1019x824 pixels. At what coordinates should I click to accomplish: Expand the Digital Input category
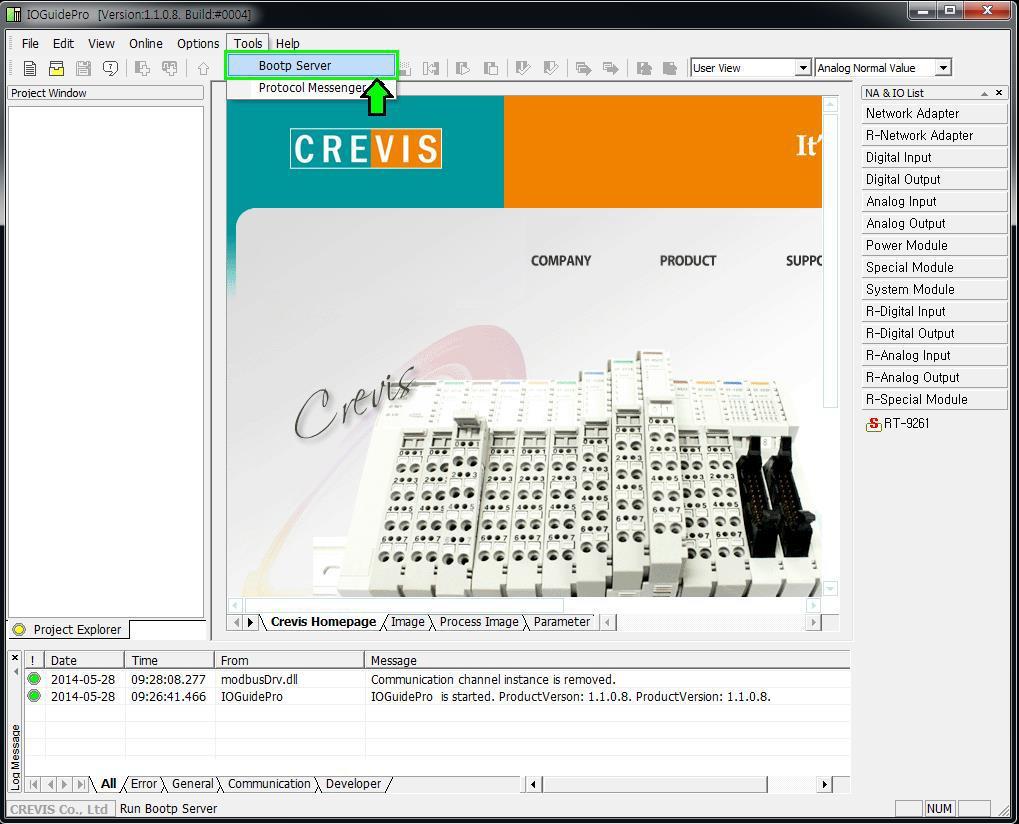tap(934, 158)
